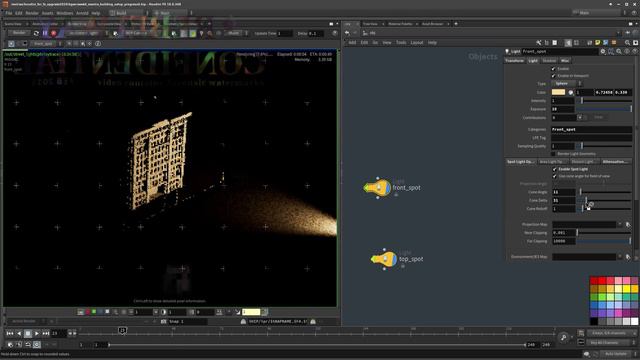The height and width of the screenshot is (360, 640).
Task: Open the Edit menu in top menu bar
Action: click(x=19, y=13)
